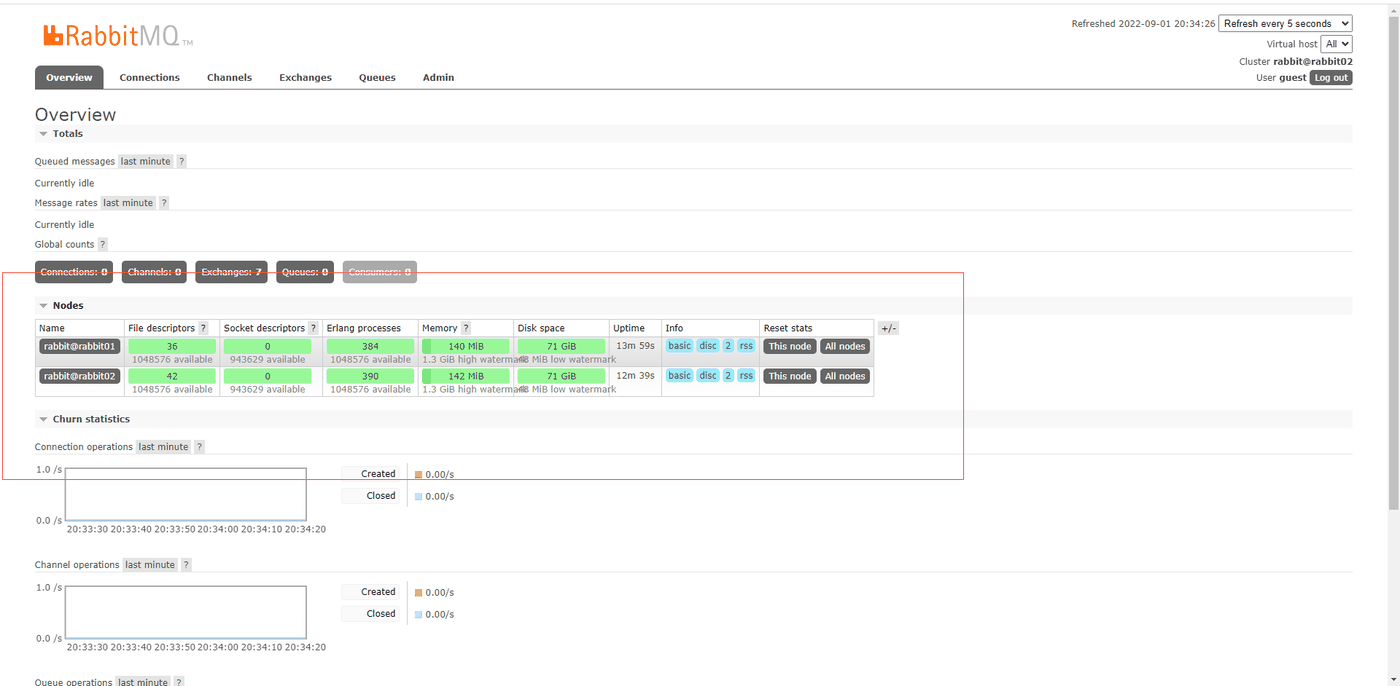1400x686 pixels.
Task: Open the Exchanges tab
Action: [x=305, y=77]
